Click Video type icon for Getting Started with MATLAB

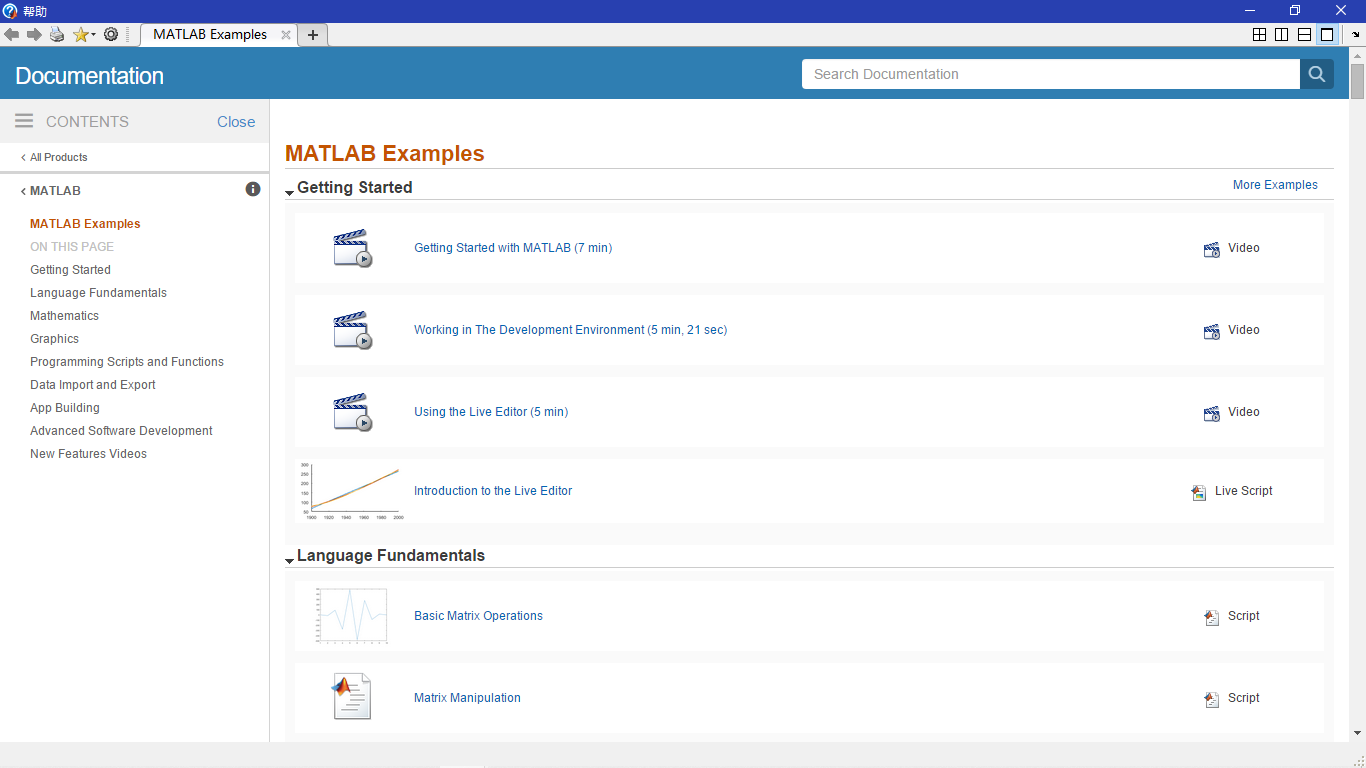(x=1212, y=249)
